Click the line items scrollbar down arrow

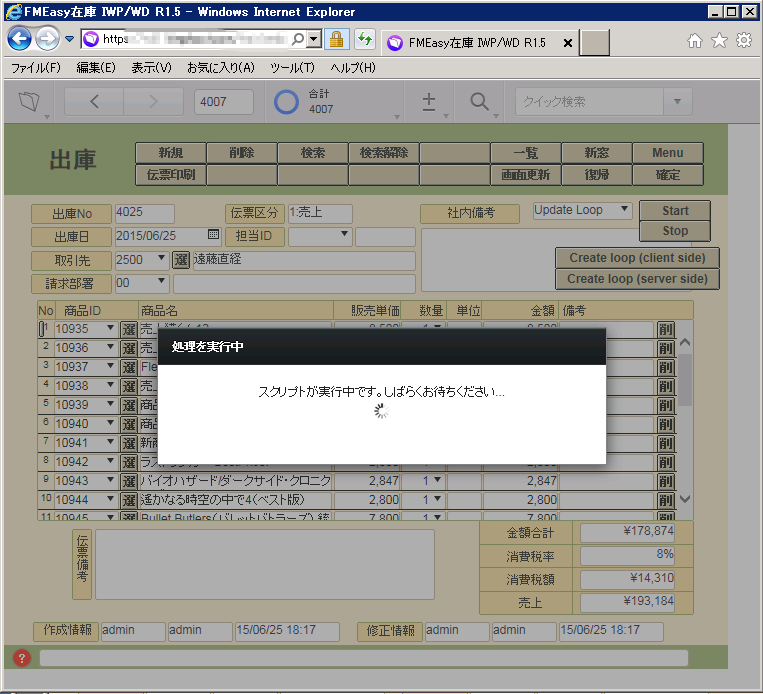[x=685, y=499]
